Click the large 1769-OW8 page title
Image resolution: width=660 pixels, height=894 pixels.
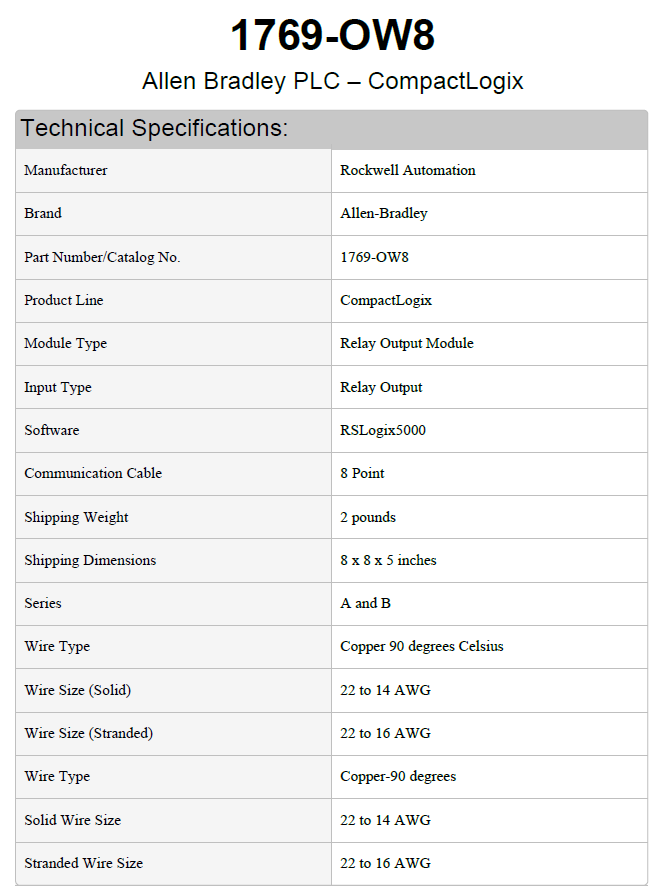[x=332, y=36]
